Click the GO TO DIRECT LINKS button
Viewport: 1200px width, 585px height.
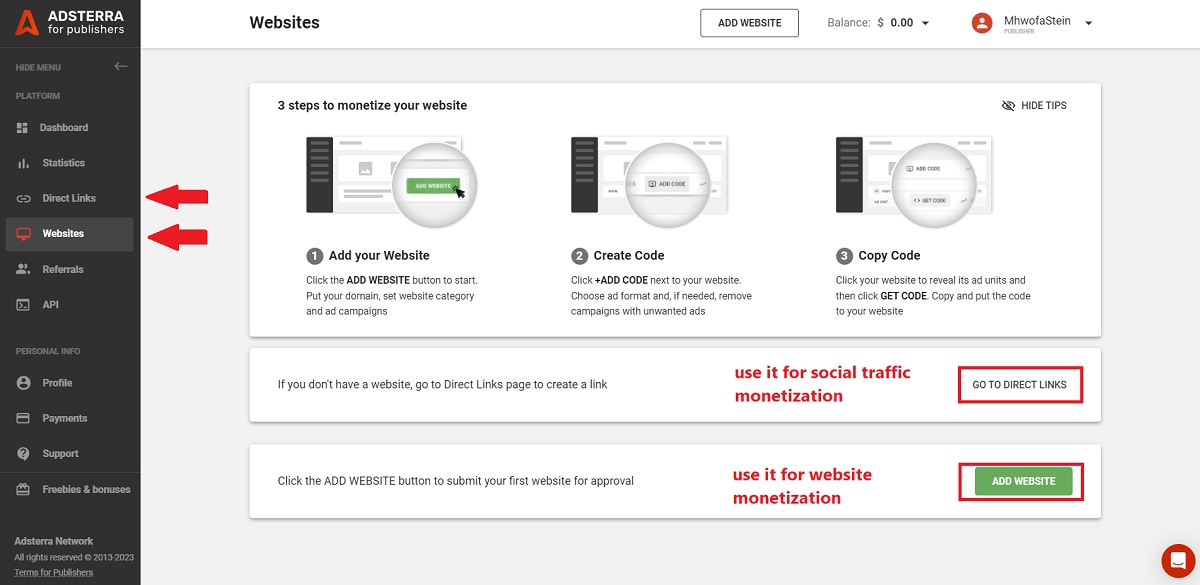1019,385
